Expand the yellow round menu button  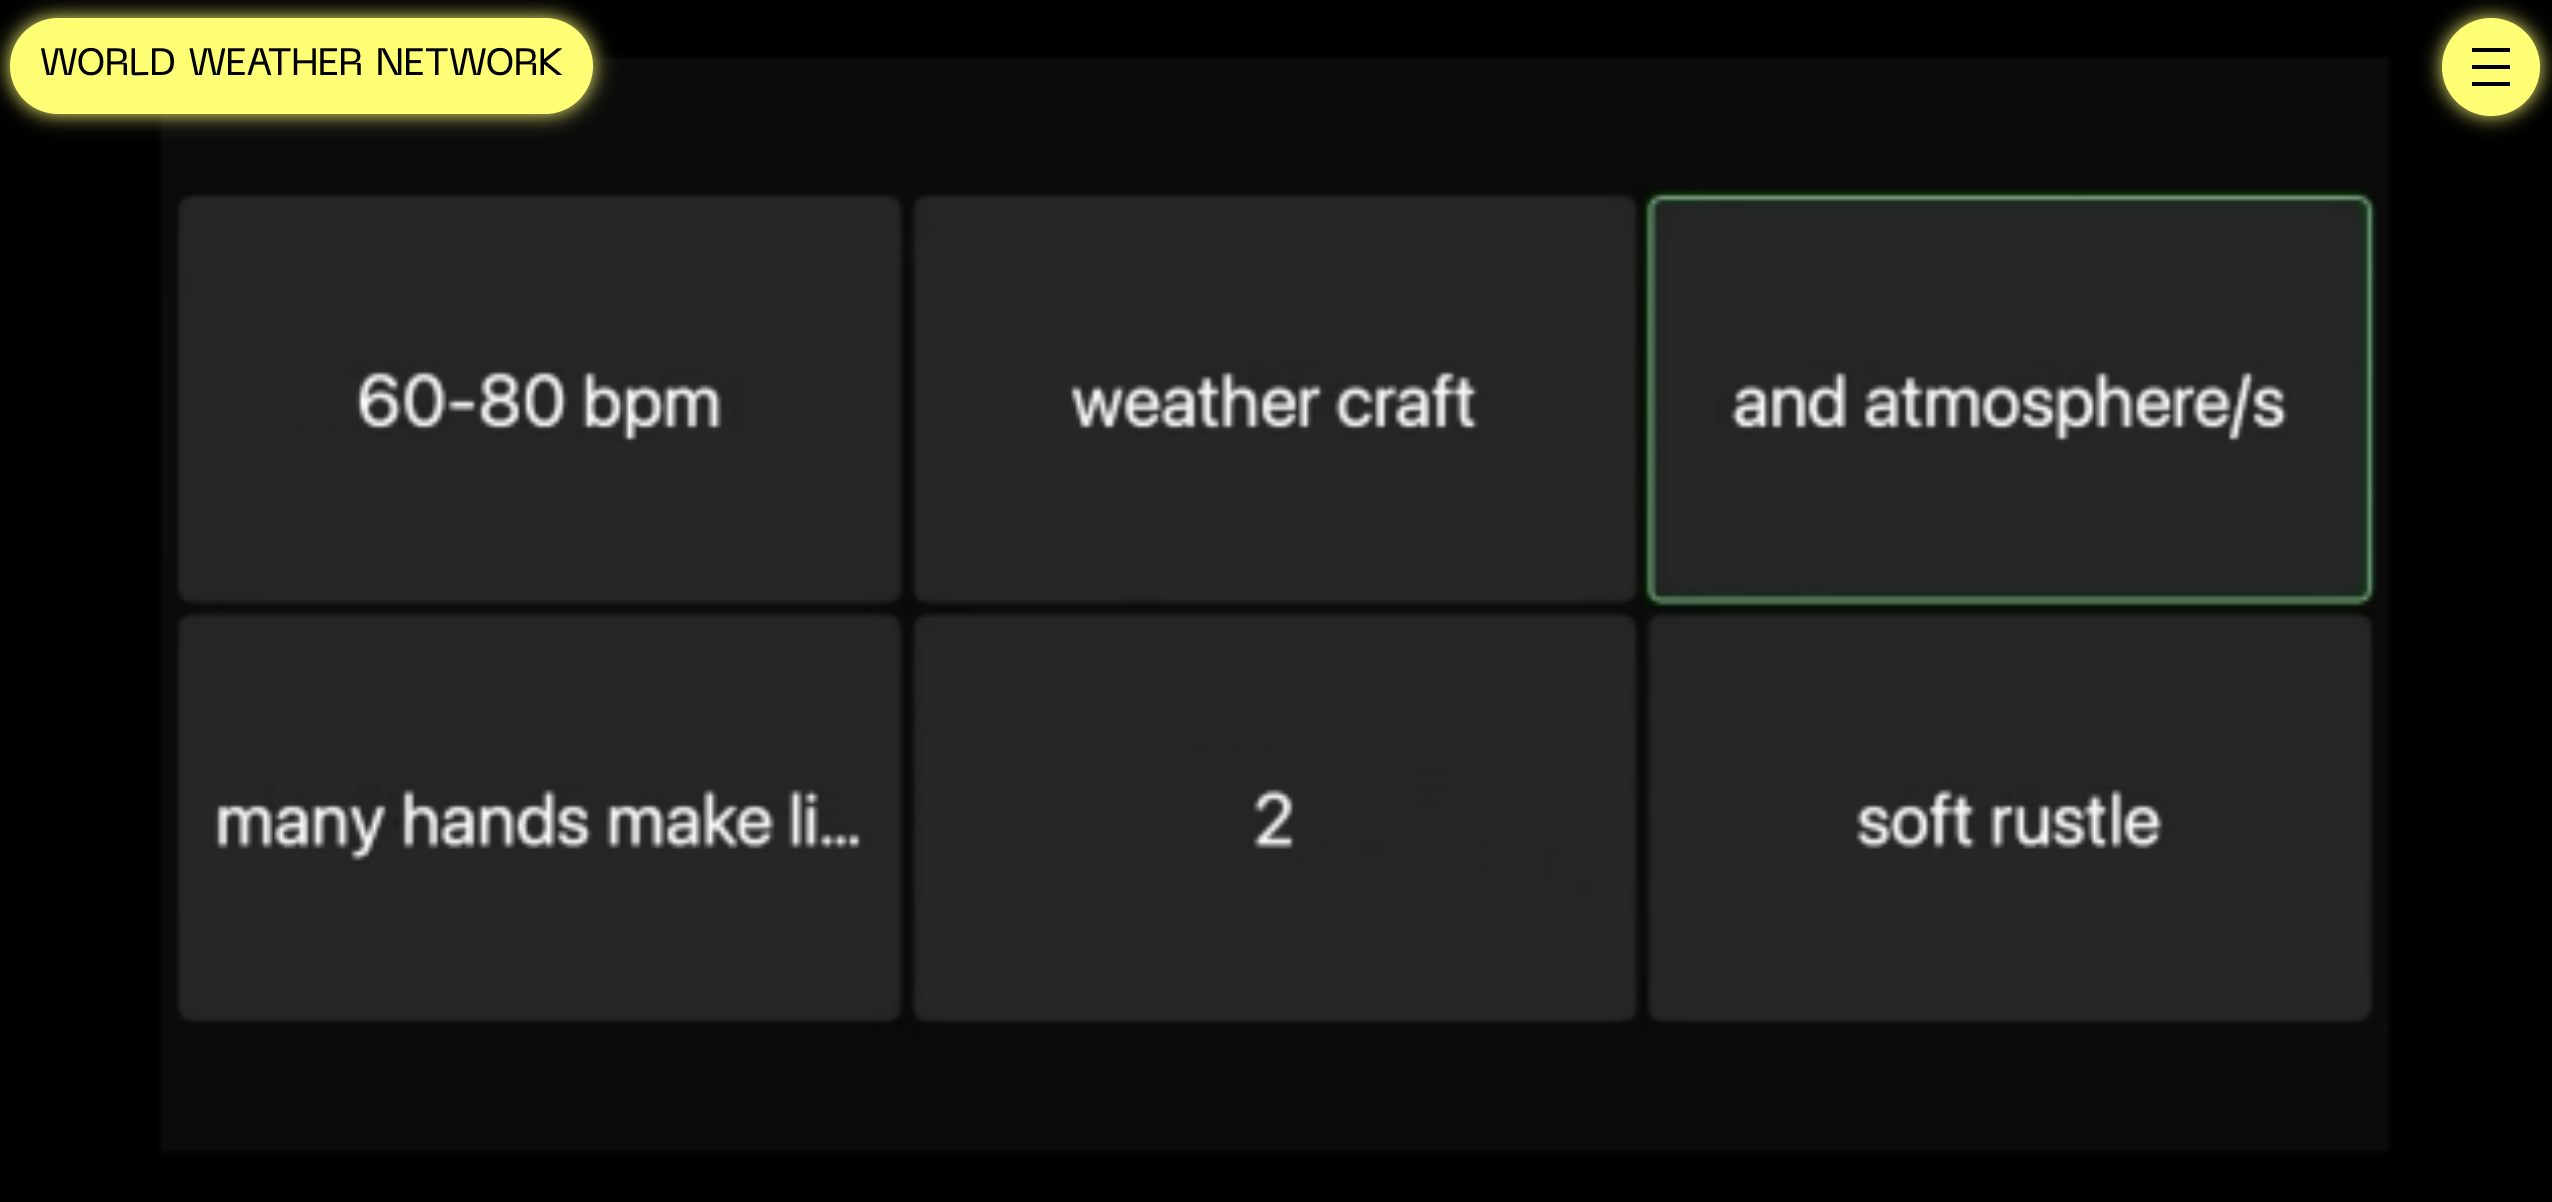click(2490, 67)
